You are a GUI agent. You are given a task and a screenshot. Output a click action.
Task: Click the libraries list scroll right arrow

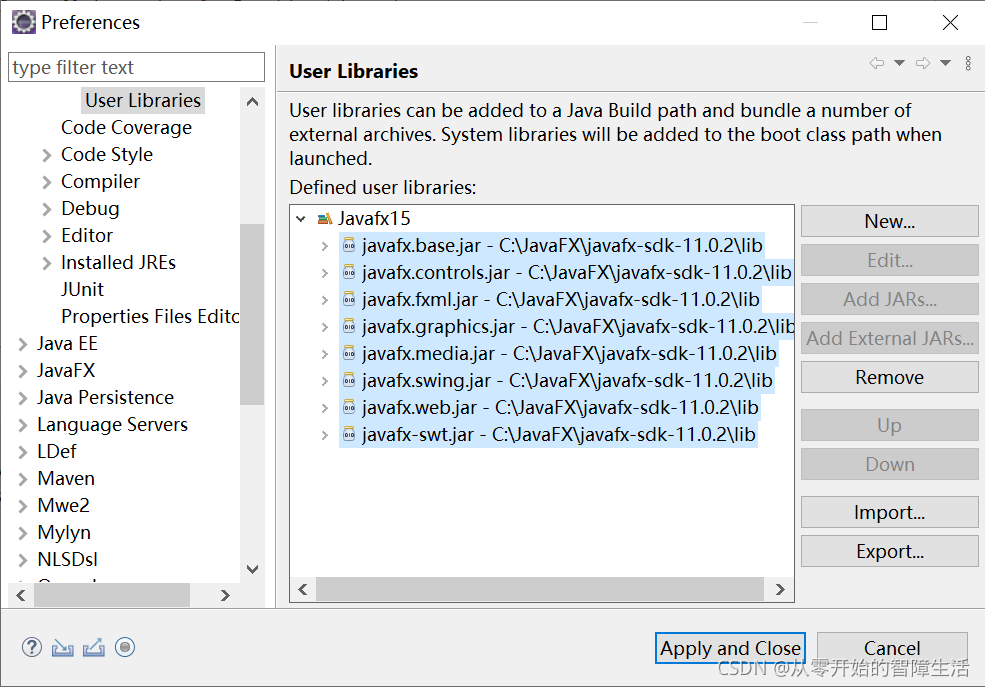point(780,589)
